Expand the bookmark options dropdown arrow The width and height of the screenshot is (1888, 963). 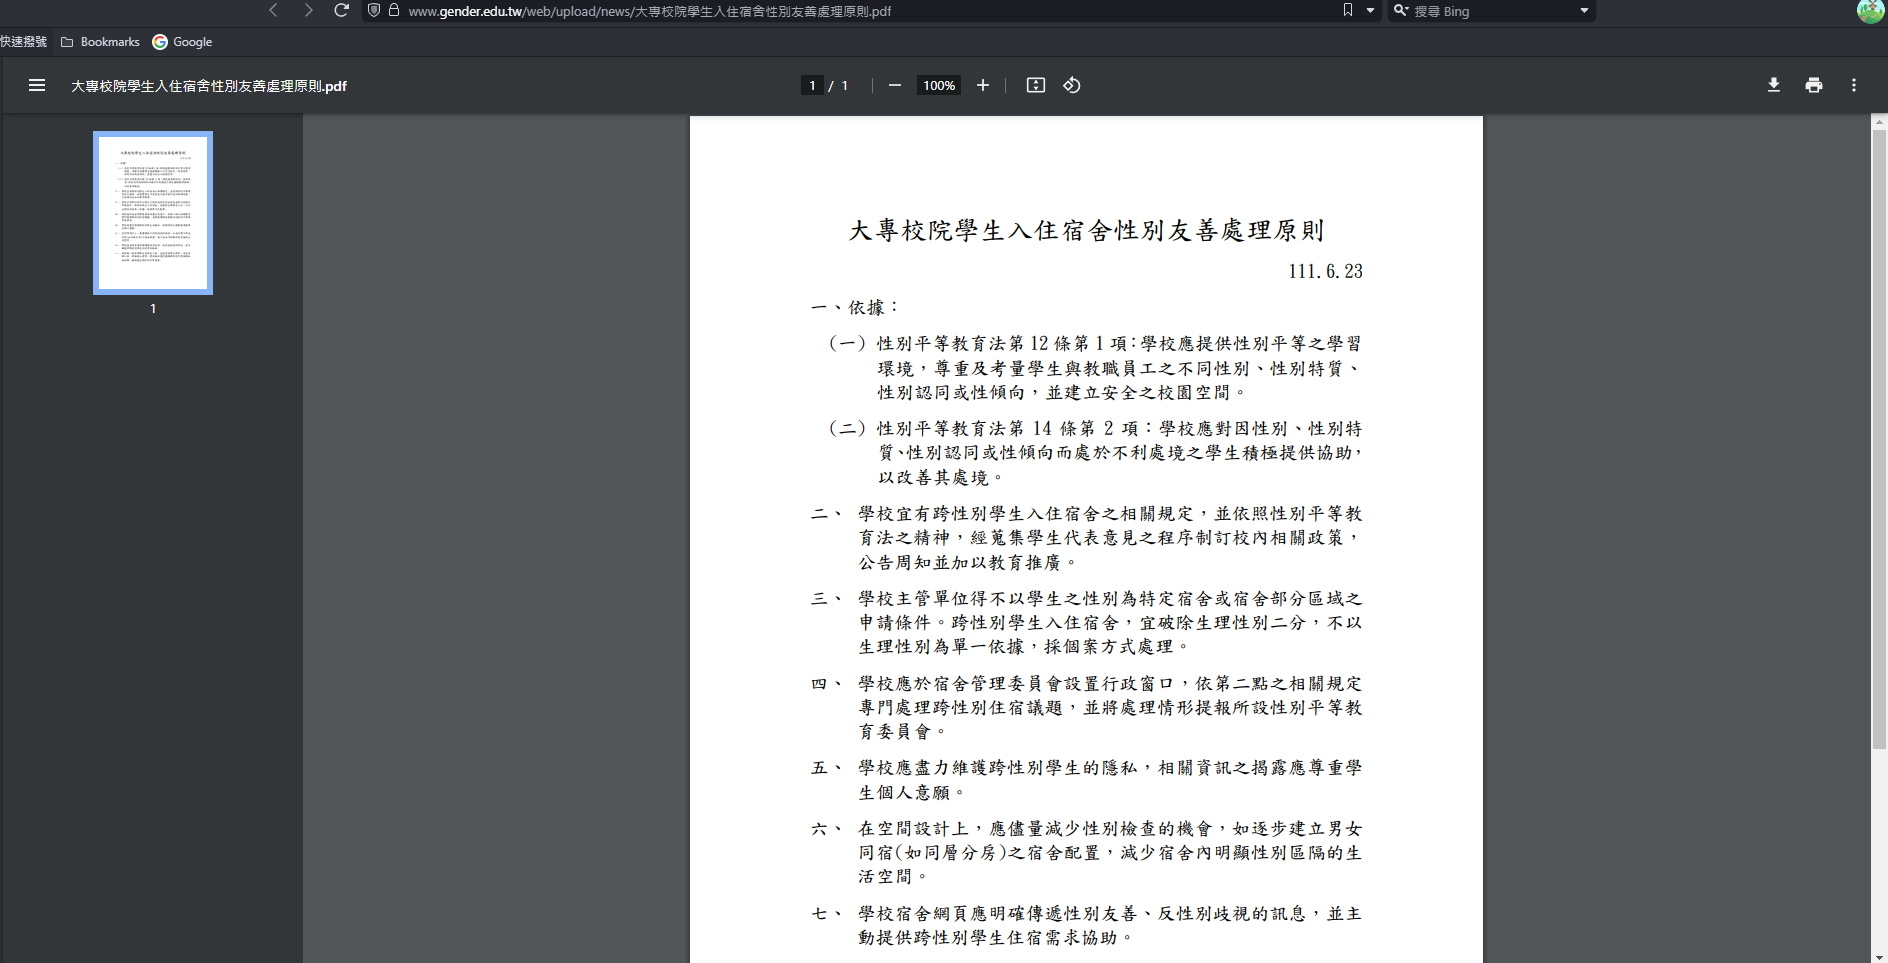click(1370, 10)
